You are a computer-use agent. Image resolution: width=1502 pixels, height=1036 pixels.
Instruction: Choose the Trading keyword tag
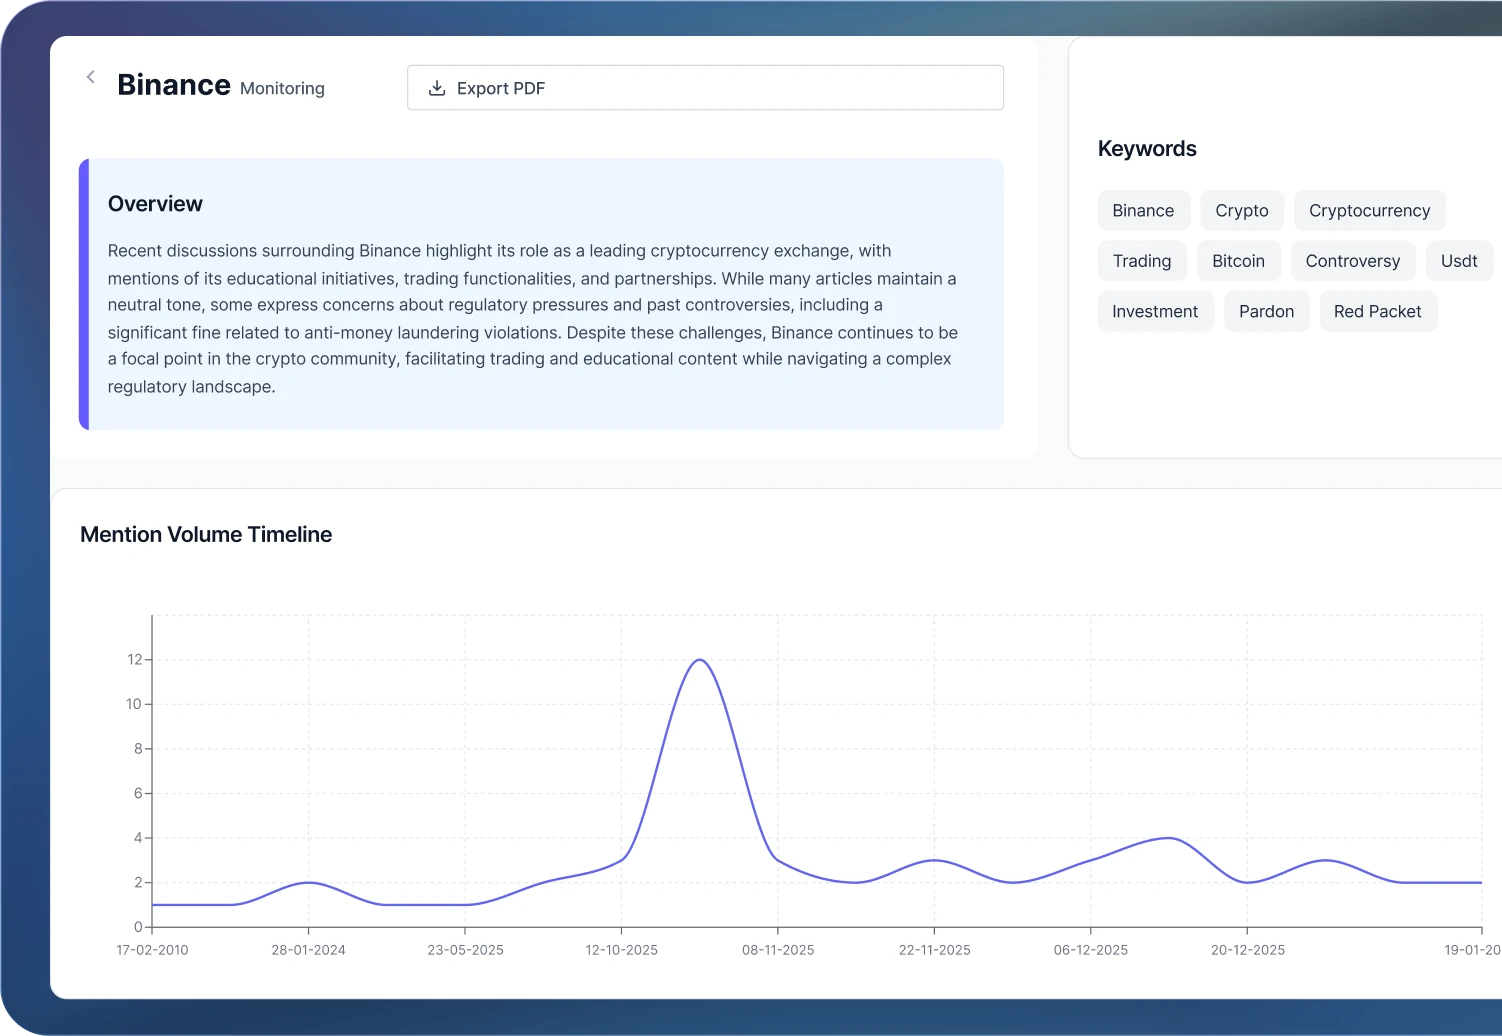point(1141,261)
